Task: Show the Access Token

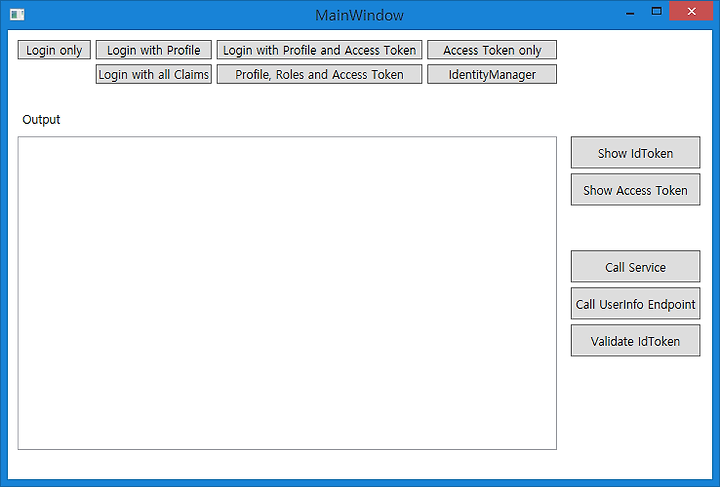Action: tap(636, 190)
